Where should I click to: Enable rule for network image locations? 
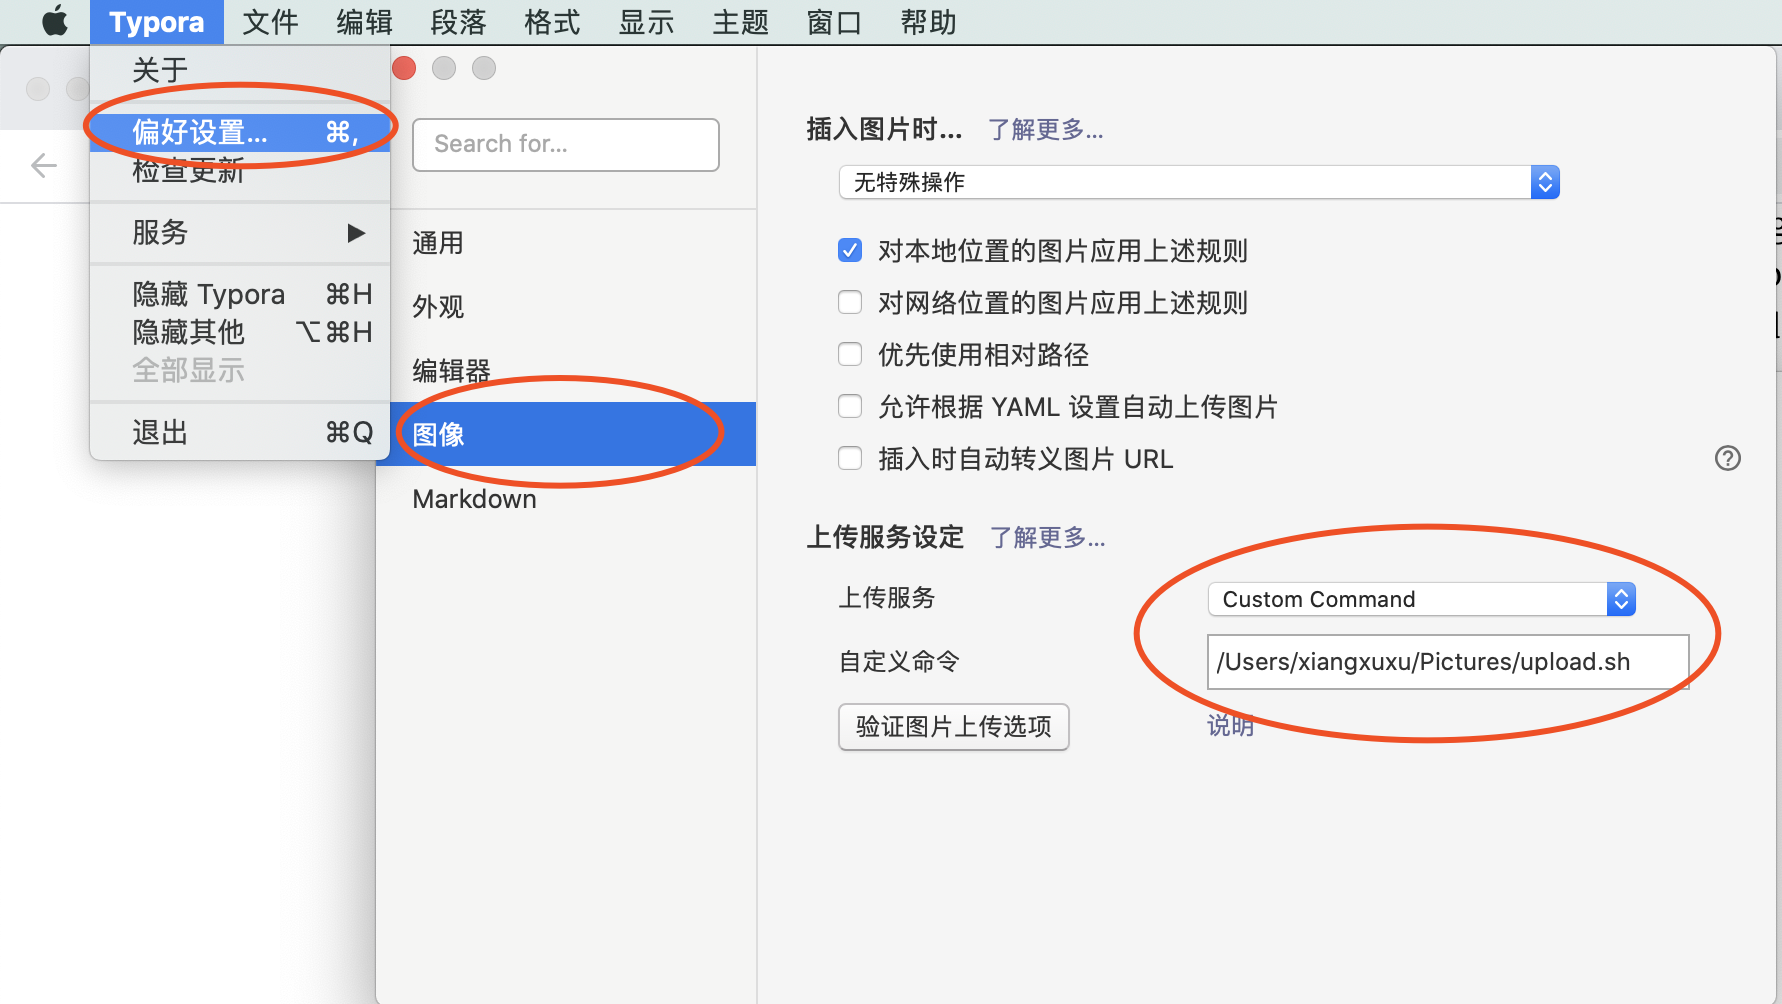(x=850, y=302)
